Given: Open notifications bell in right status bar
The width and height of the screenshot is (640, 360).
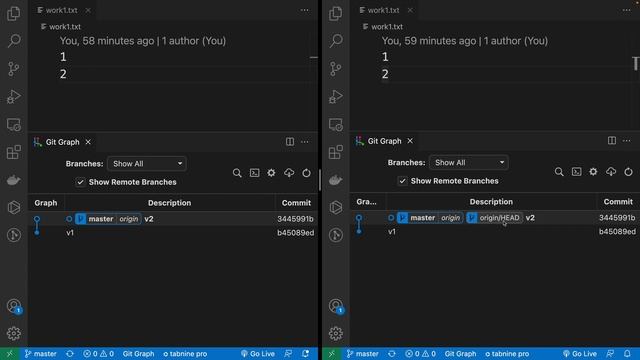Looking at the screenshot, I should coord(627,354).
